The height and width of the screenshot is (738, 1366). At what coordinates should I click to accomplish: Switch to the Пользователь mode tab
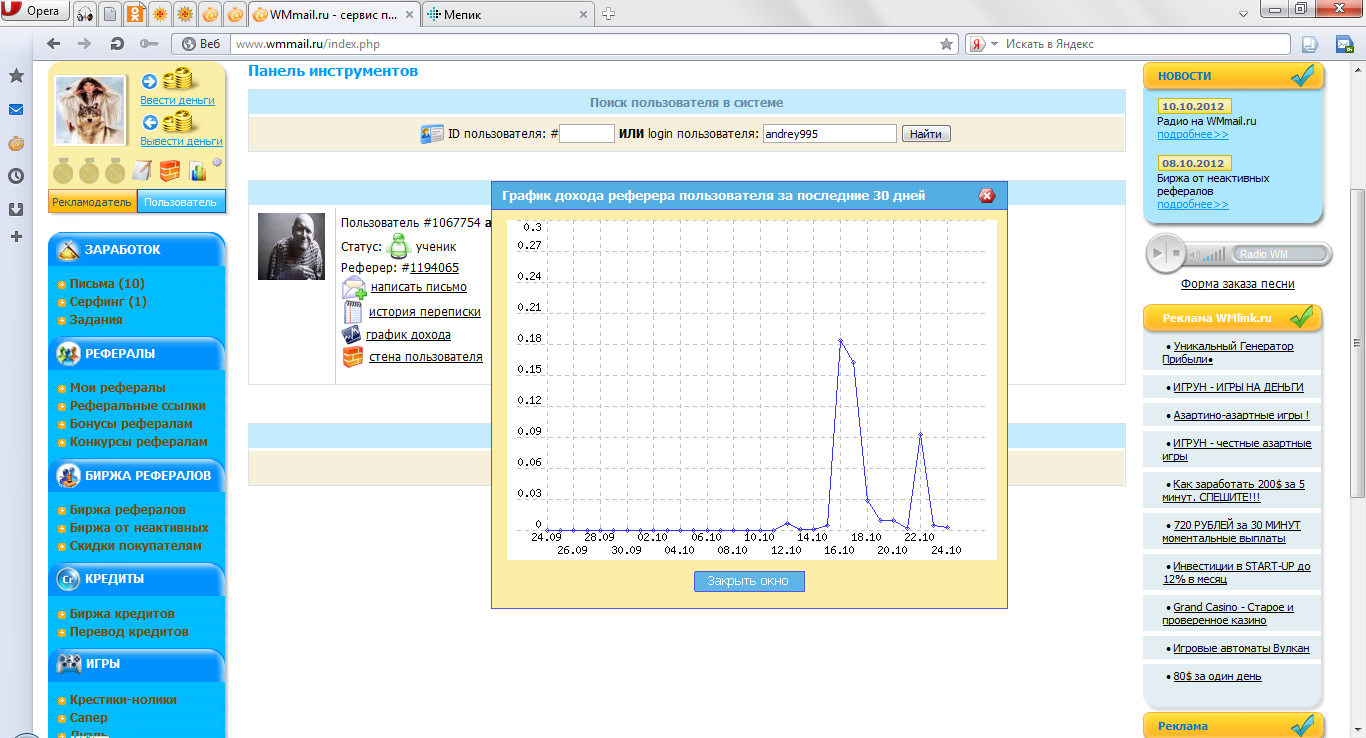tap(180, 201)
